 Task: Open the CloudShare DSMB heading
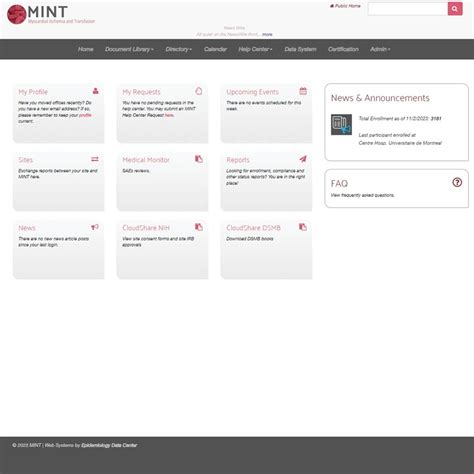tap(253, 228)
